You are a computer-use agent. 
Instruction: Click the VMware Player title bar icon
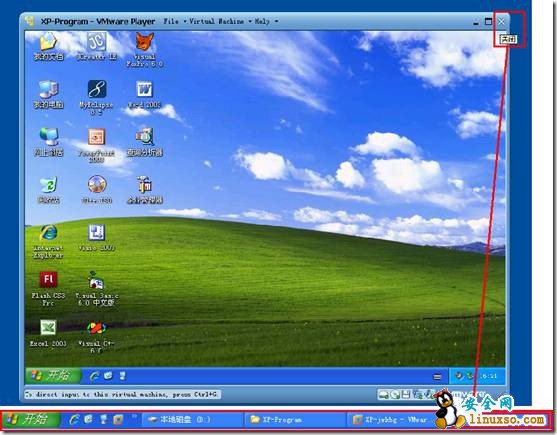coord(30,21)
